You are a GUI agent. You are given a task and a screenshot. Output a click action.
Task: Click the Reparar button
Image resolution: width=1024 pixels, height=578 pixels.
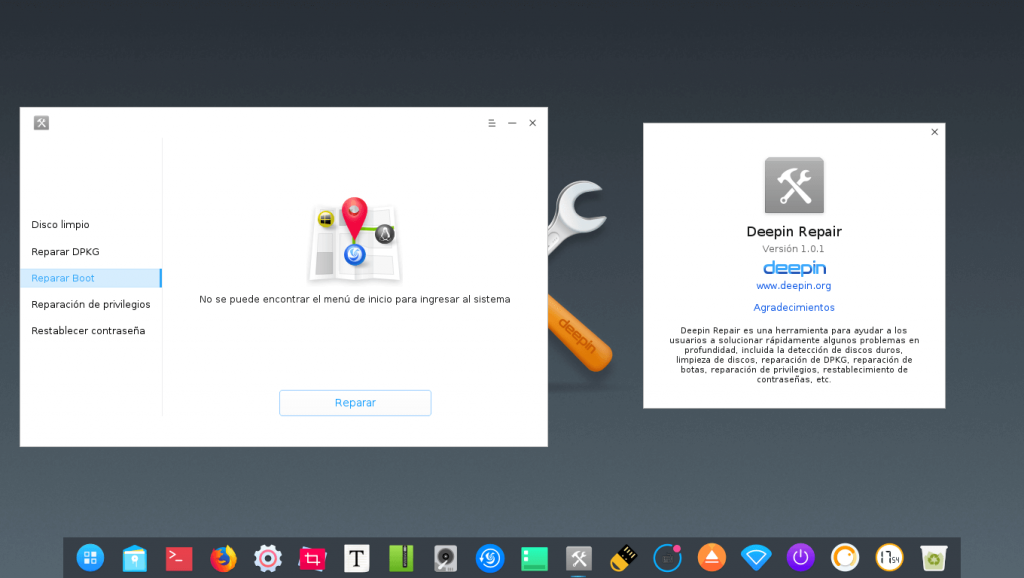(355, 403)
